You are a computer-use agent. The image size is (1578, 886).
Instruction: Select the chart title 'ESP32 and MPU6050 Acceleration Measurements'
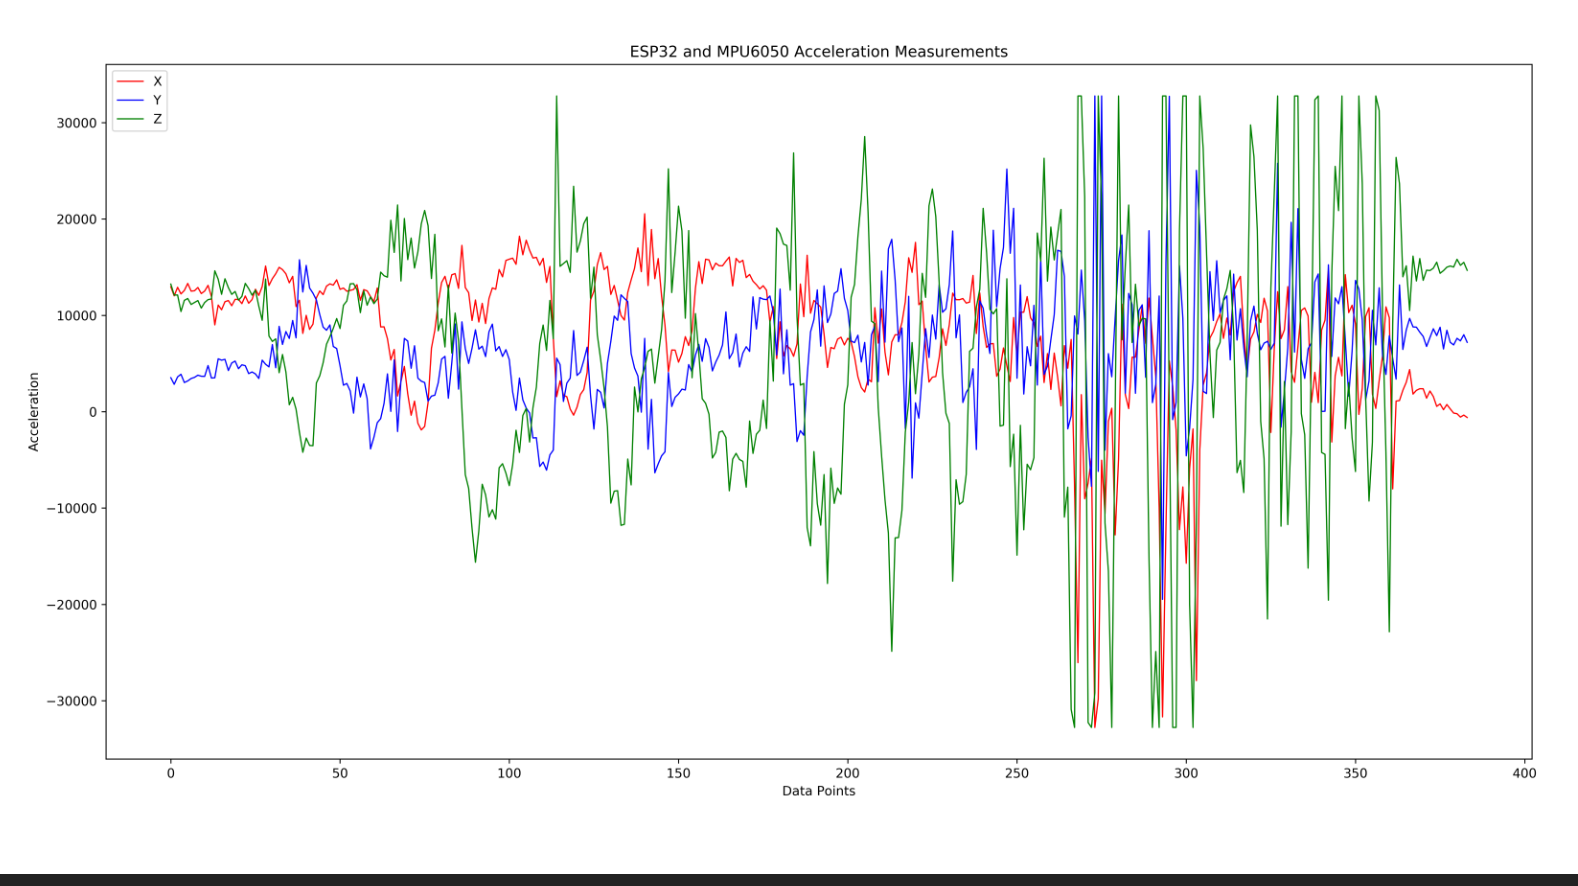(818, 52)
